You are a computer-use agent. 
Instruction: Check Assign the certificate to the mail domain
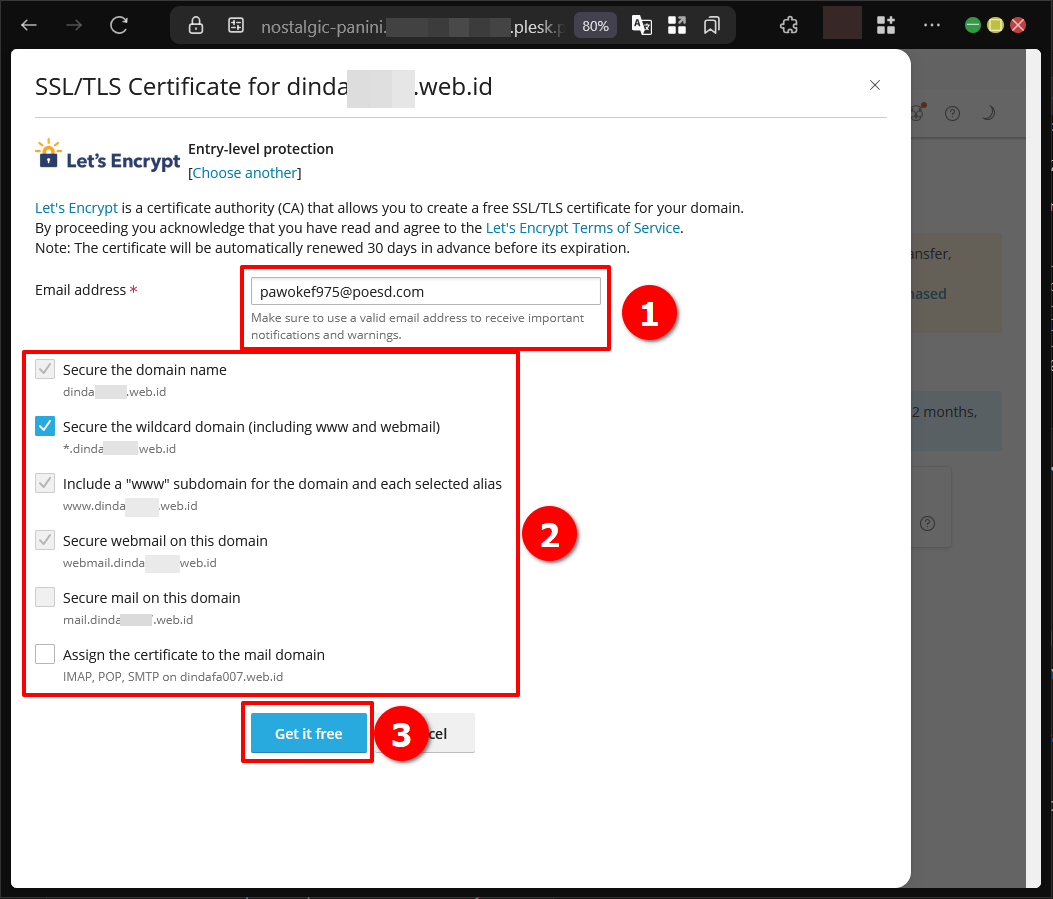[45, 654]
